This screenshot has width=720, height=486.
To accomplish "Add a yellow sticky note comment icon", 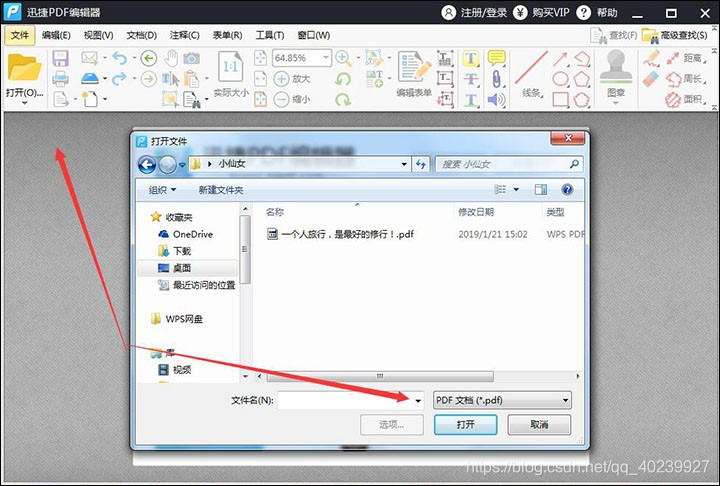I will [496, 58].
